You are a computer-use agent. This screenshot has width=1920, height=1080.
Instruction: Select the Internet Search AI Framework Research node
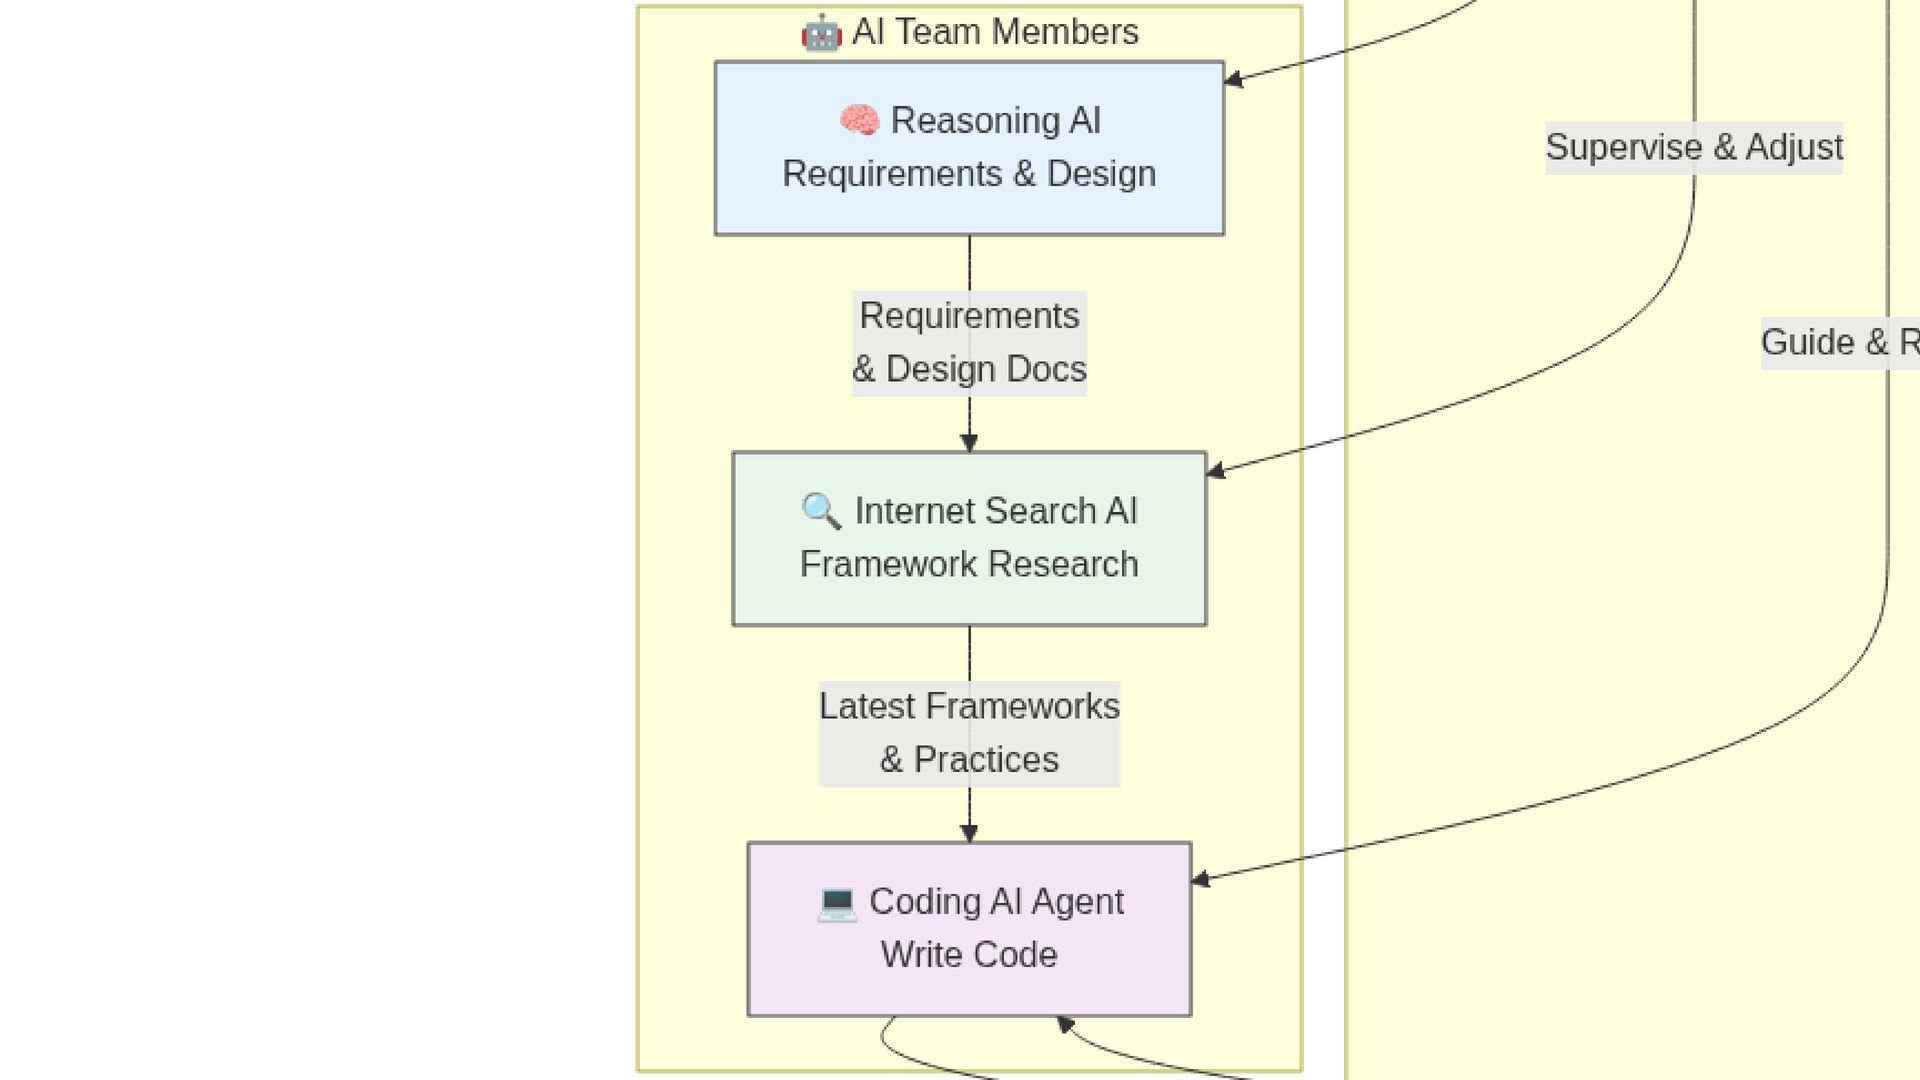click(969, 539)
